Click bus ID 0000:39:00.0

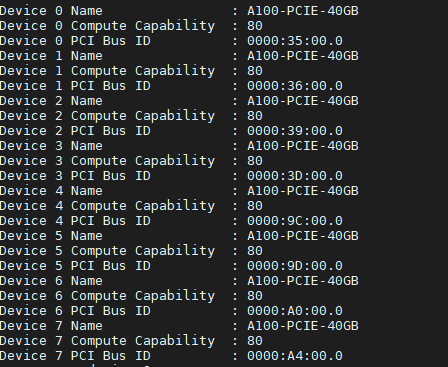(295, 131)
